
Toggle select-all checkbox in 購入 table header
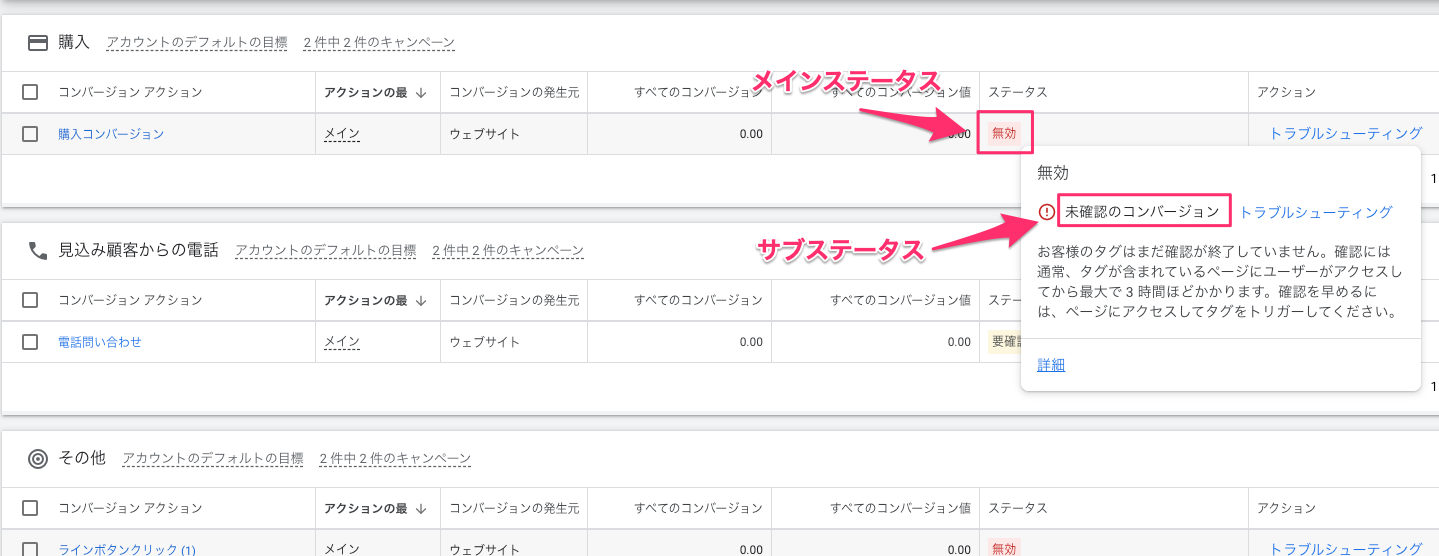click(30, 92)
